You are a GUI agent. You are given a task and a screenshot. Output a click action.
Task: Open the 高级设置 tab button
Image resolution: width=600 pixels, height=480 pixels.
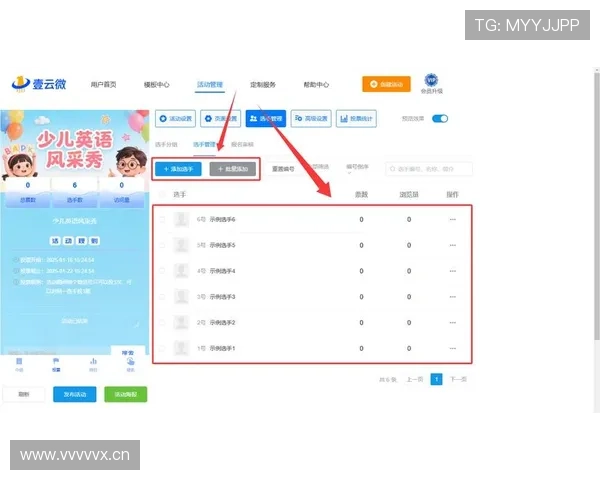pyautogui.click(x=311, y=119)
